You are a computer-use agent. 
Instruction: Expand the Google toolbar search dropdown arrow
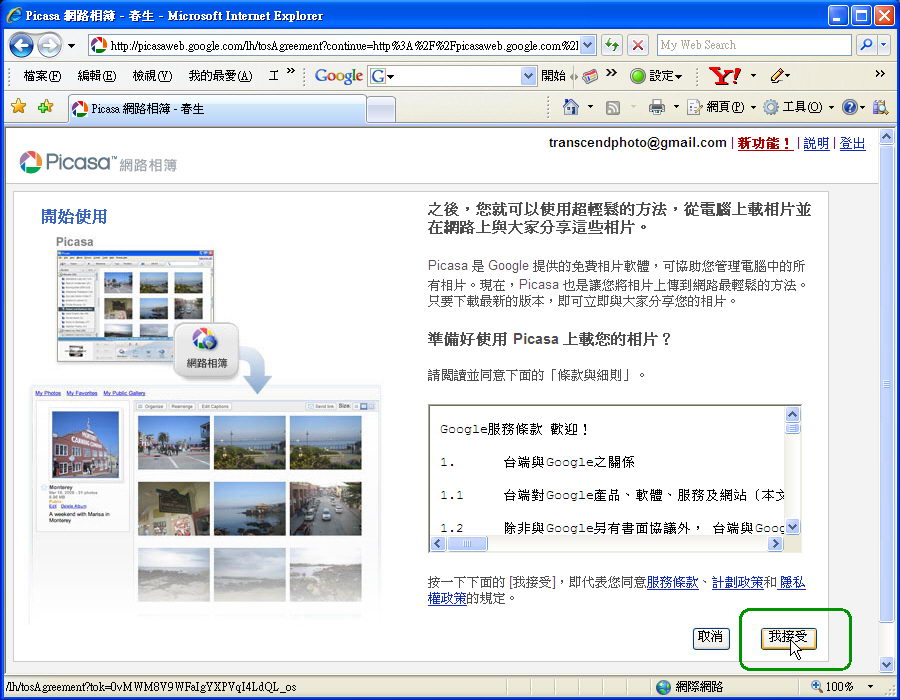click(529, 76)
